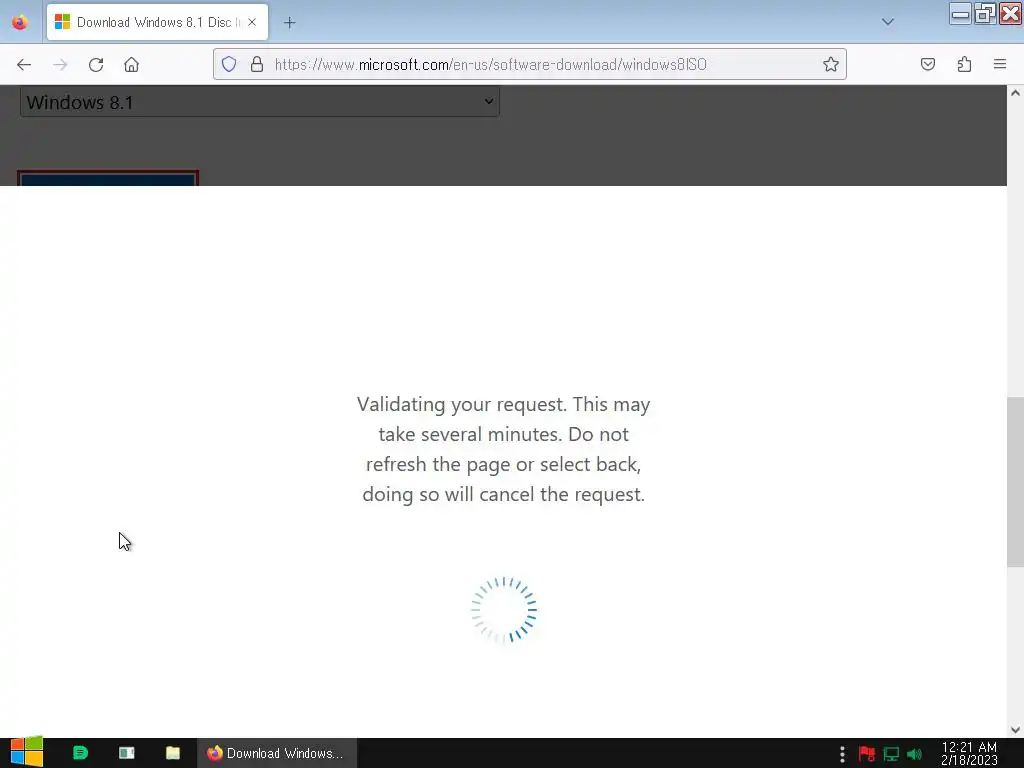Open the Windows Start menu

[26, 752]
